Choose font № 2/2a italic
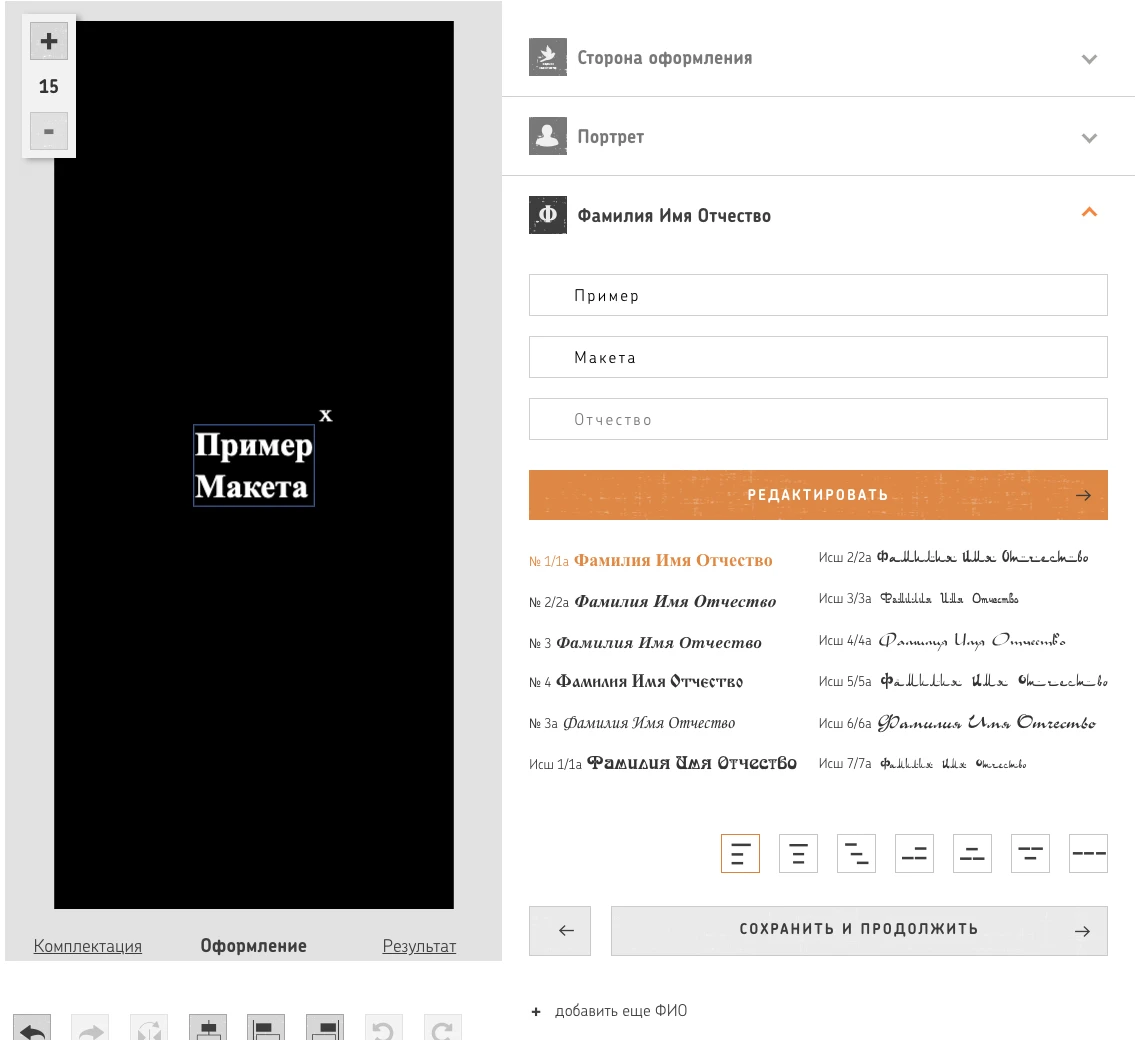Image resolution: width=1140 pixels, height=1040 pixels. (653, 602)
